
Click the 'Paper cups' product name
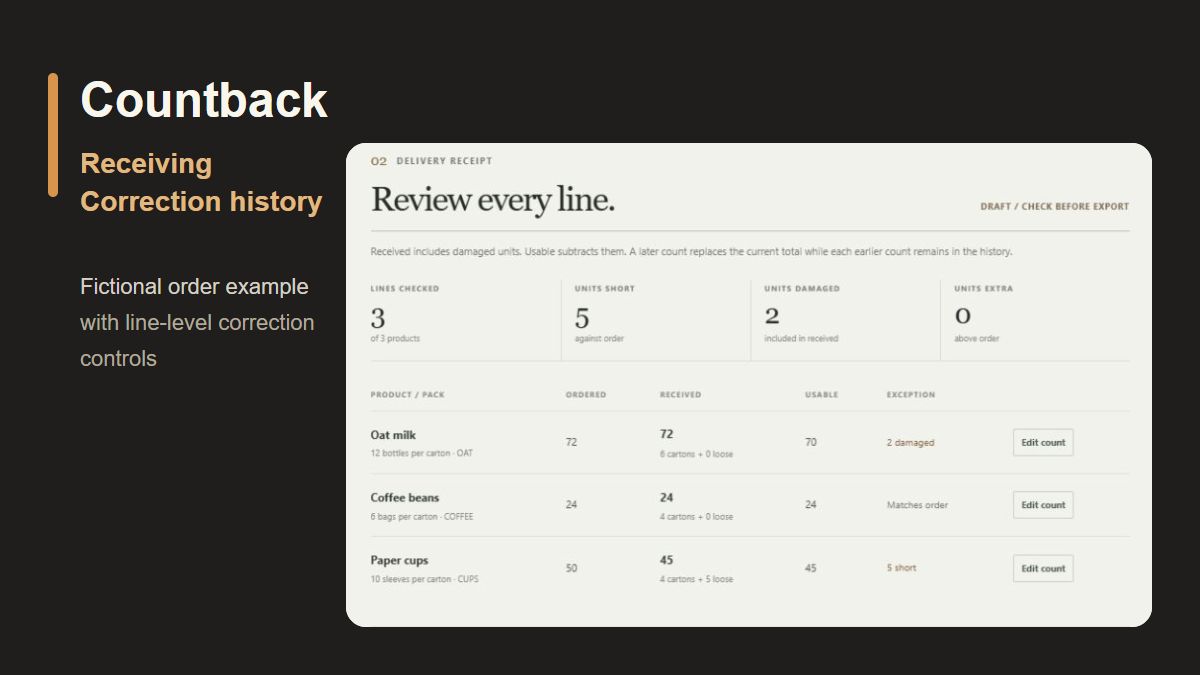coord(399,560)
